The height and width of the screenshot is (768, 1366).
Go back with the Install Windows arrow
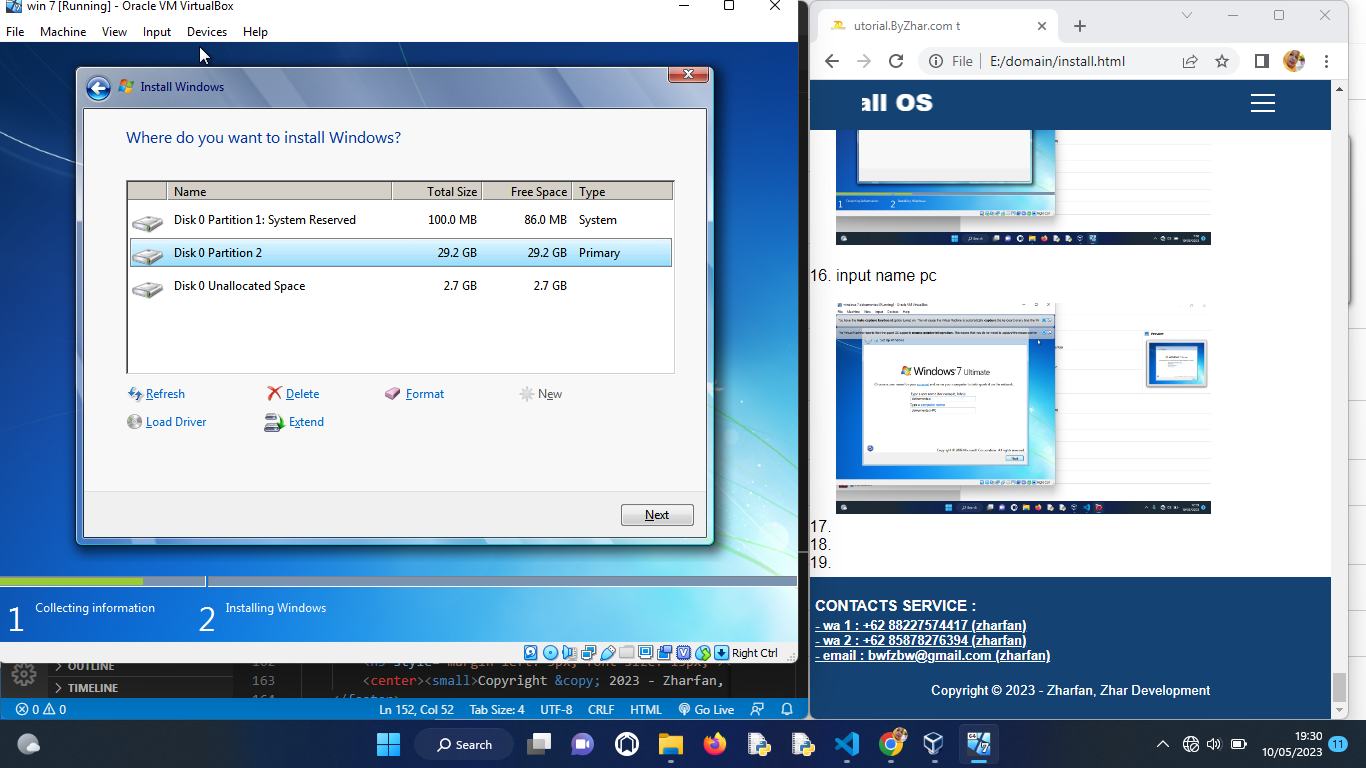point(98,88)
